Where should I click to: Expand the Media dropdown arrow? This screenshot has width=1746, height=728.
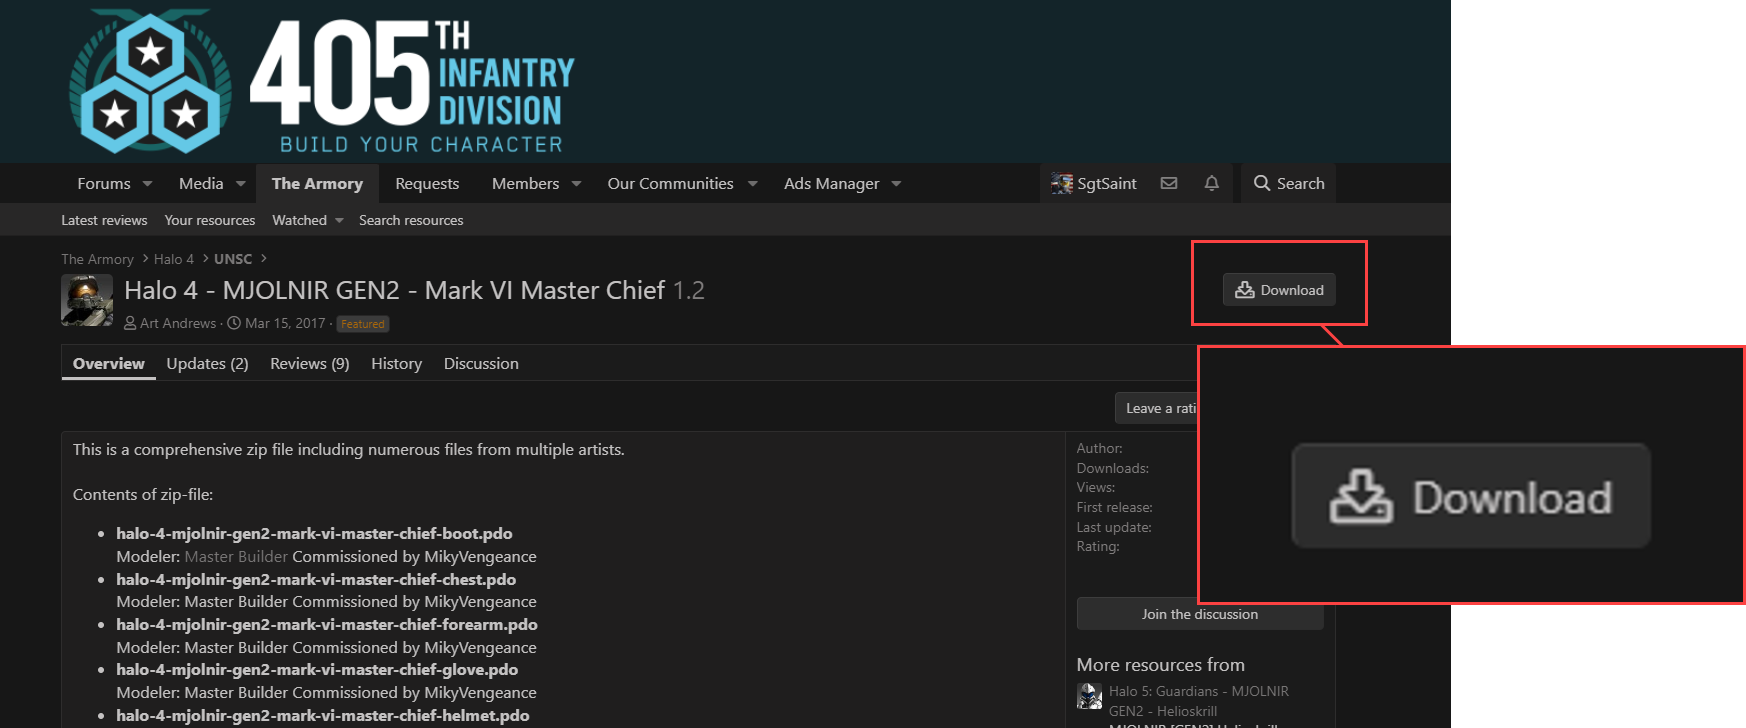pyautogui.click(x=241, y=184)
